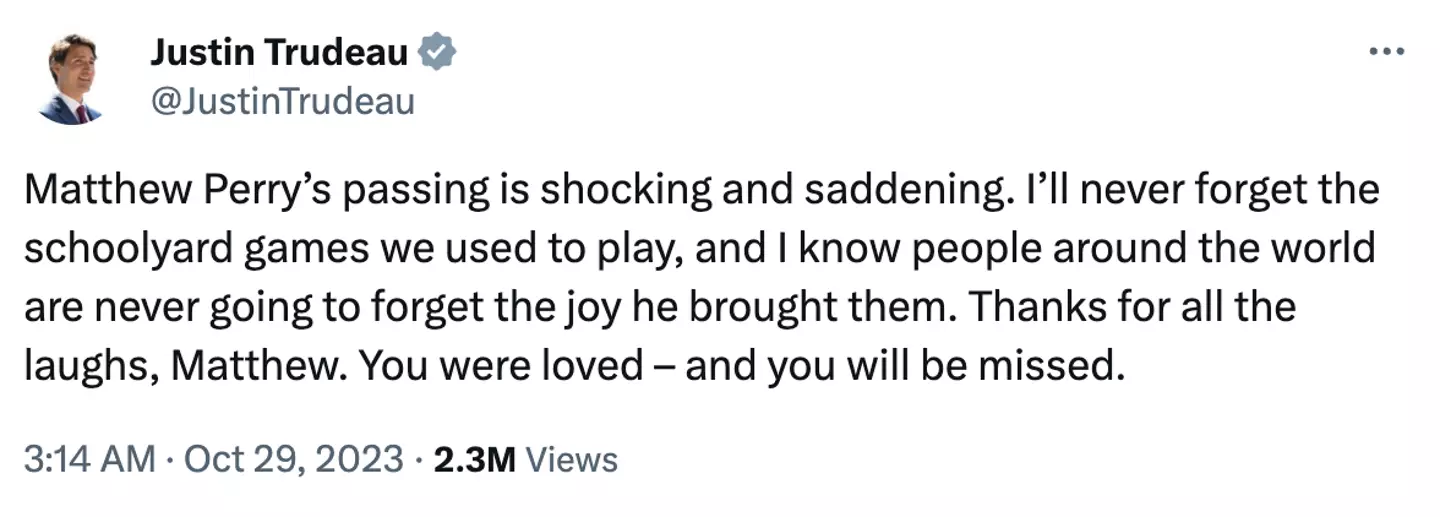The image size is (1440, 517).
Task: Click the Justin Trudeau display name
Action: coord(279,53)
